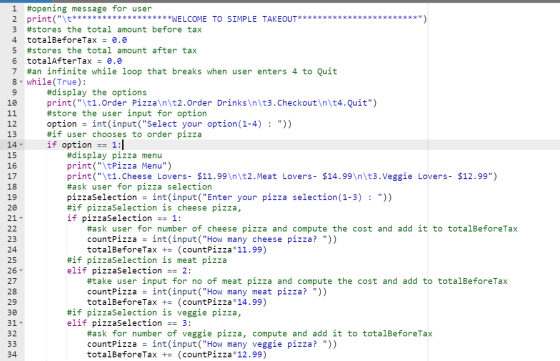Click the 'totalBeforeTax = 0.0' line

(x=77, y=40)
